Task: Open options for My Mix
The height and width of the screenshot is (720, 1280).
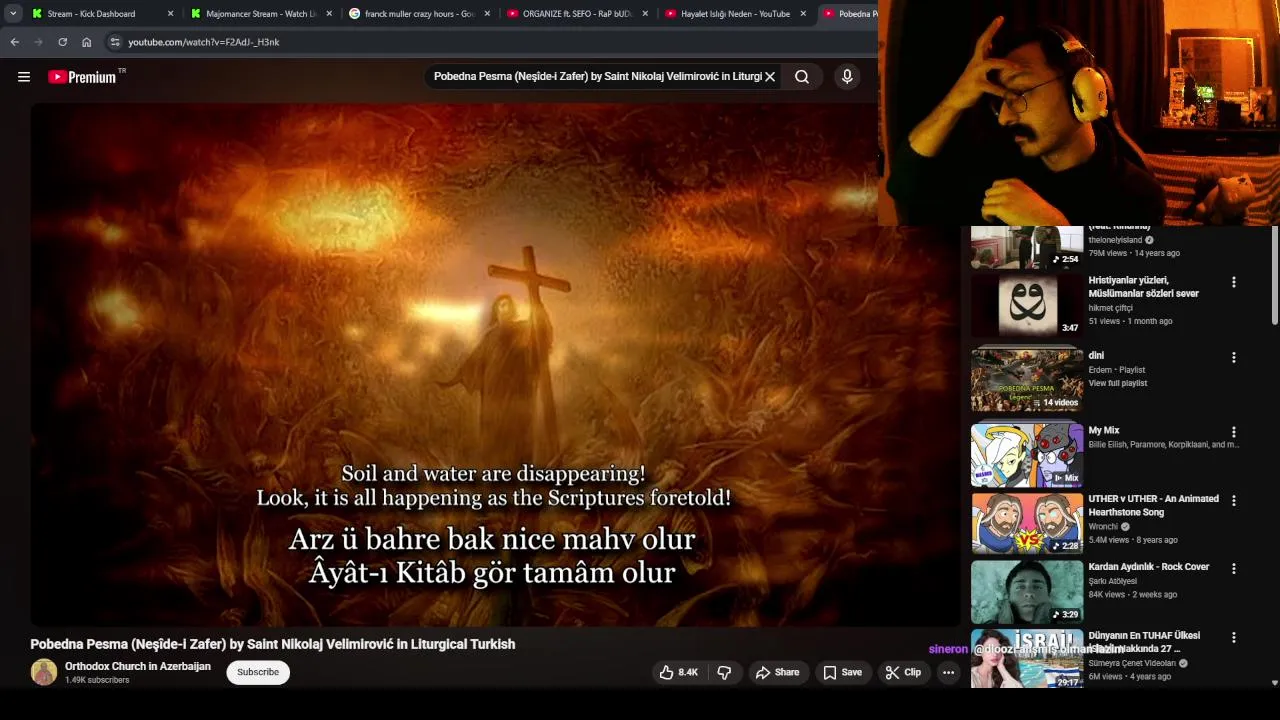Action: point(1233,432)
